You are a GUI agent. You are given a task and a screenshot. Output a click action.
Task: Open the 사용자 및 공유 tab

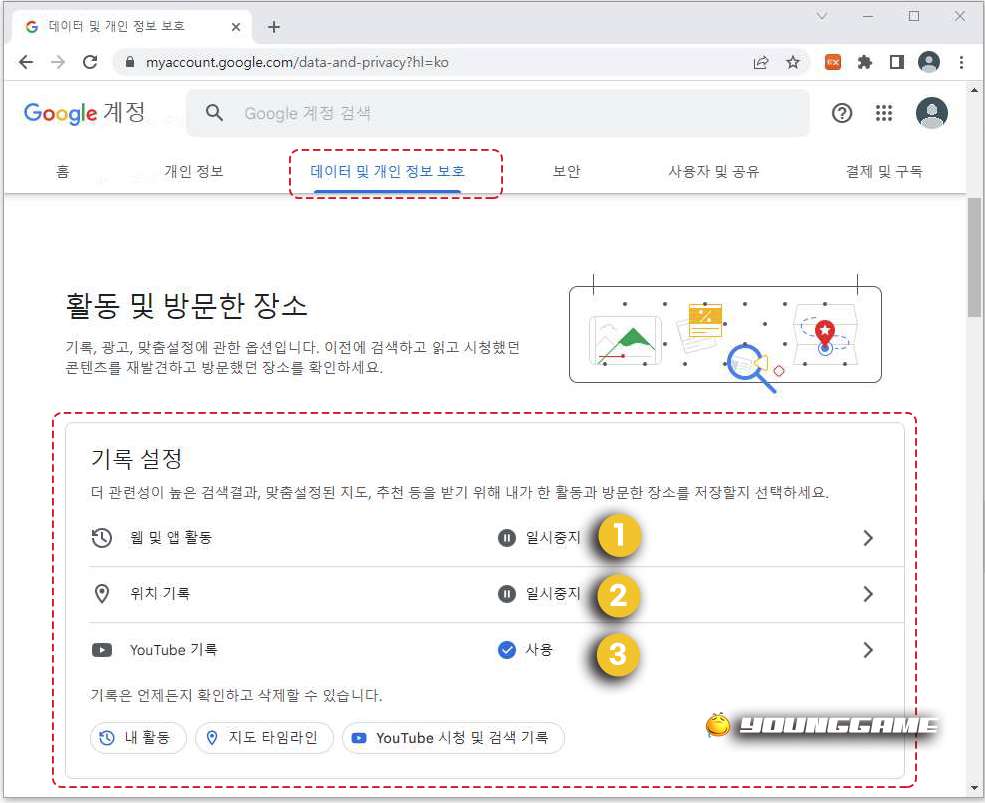[x=714, y=172]
